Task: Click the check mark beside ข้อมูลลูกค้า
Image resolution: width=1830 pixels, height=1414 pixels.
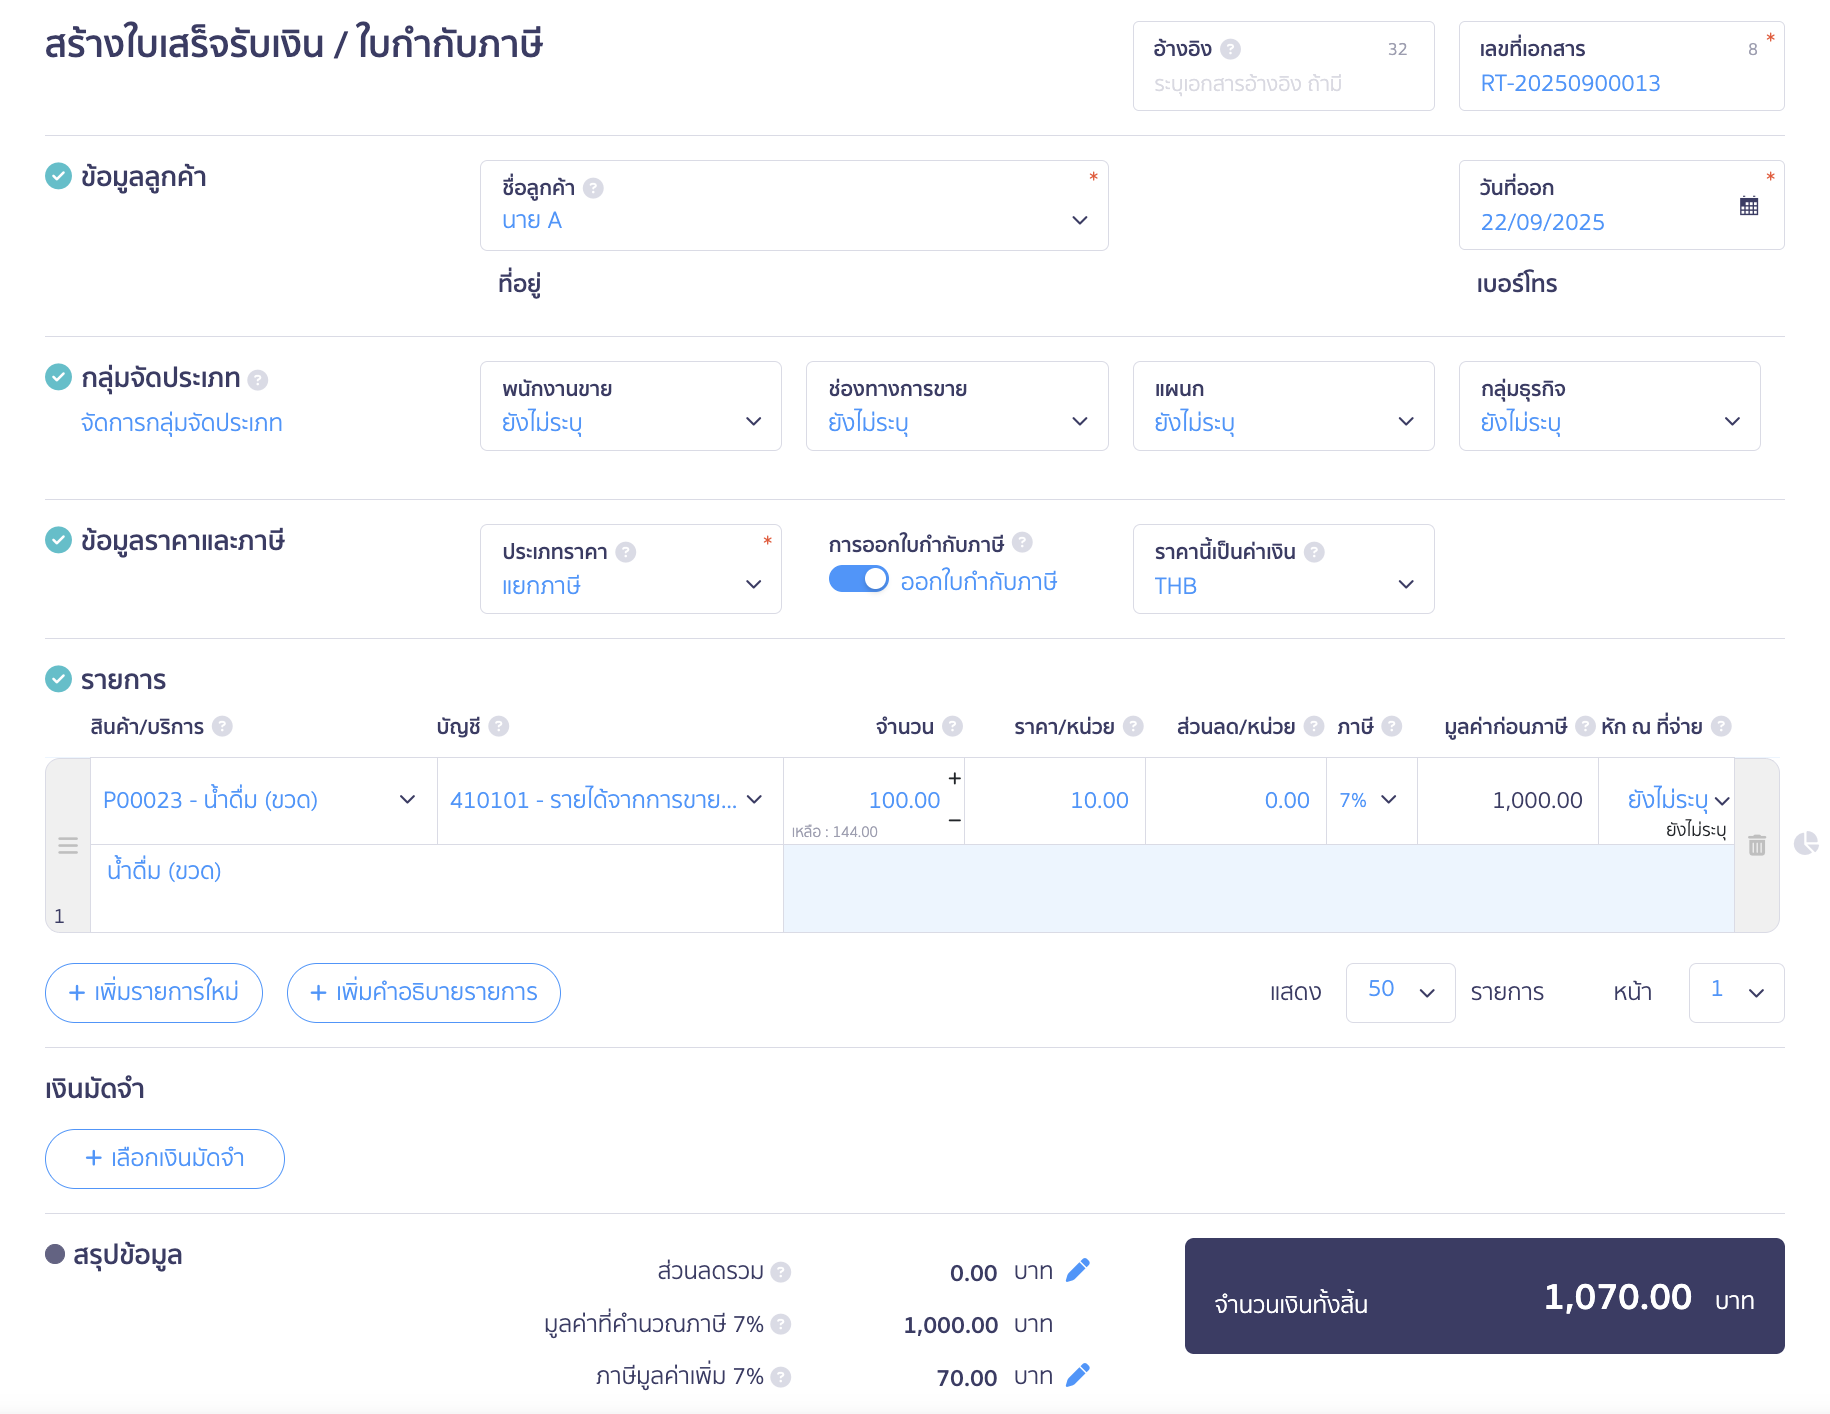Action: click(59, 177)
